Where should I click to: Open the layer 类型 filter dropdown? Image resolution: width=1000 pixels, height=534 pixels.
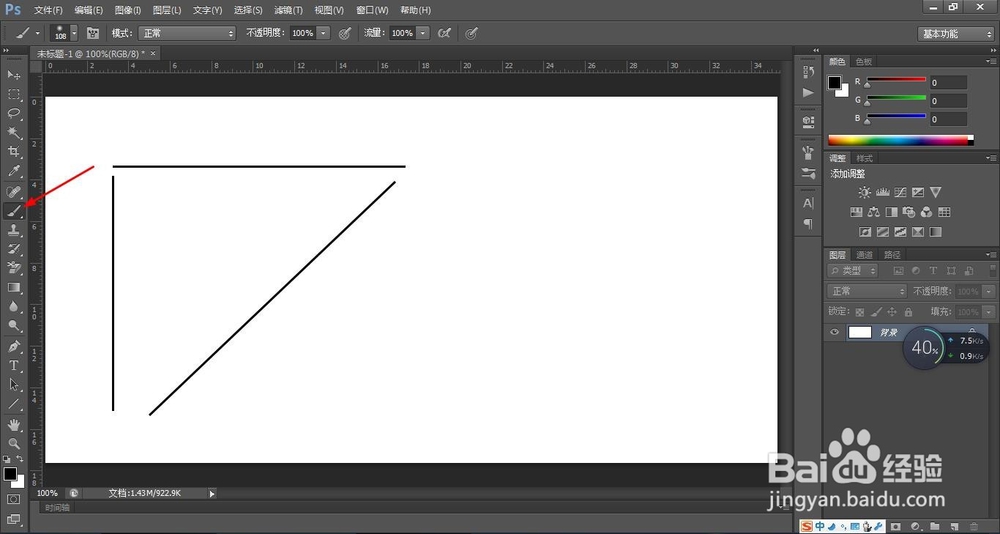(x=853, y=271)
